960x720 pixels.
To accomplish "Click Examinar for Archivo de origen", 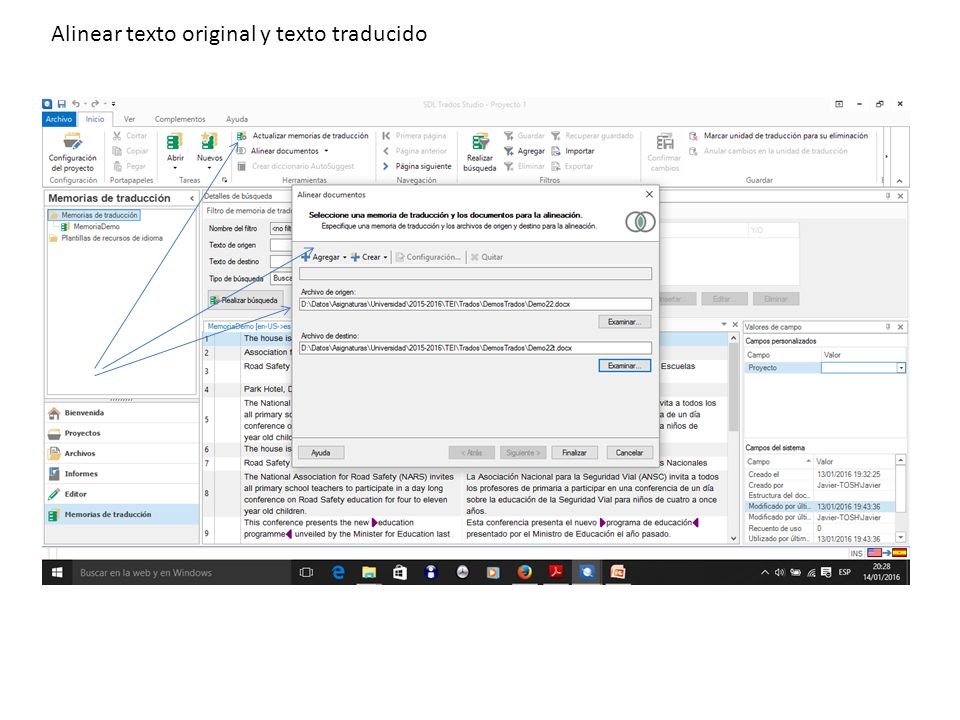I will click(x=624, y=322).
